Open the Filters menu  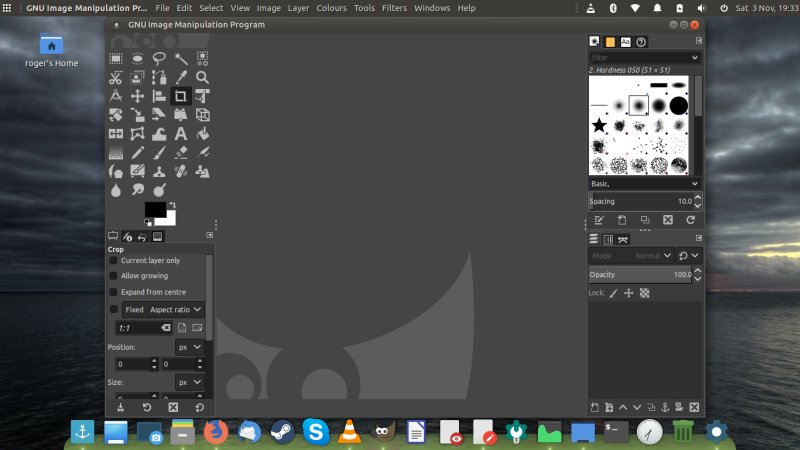394,8
